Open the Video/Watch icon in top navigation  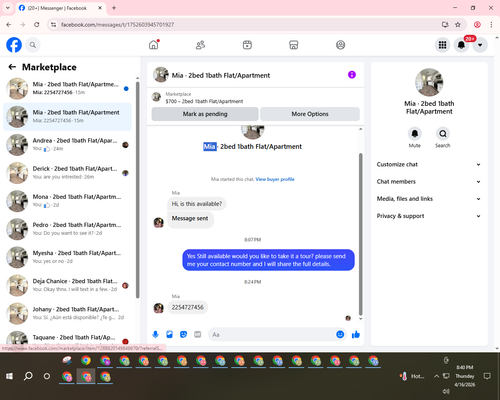[x=247, y=45]
